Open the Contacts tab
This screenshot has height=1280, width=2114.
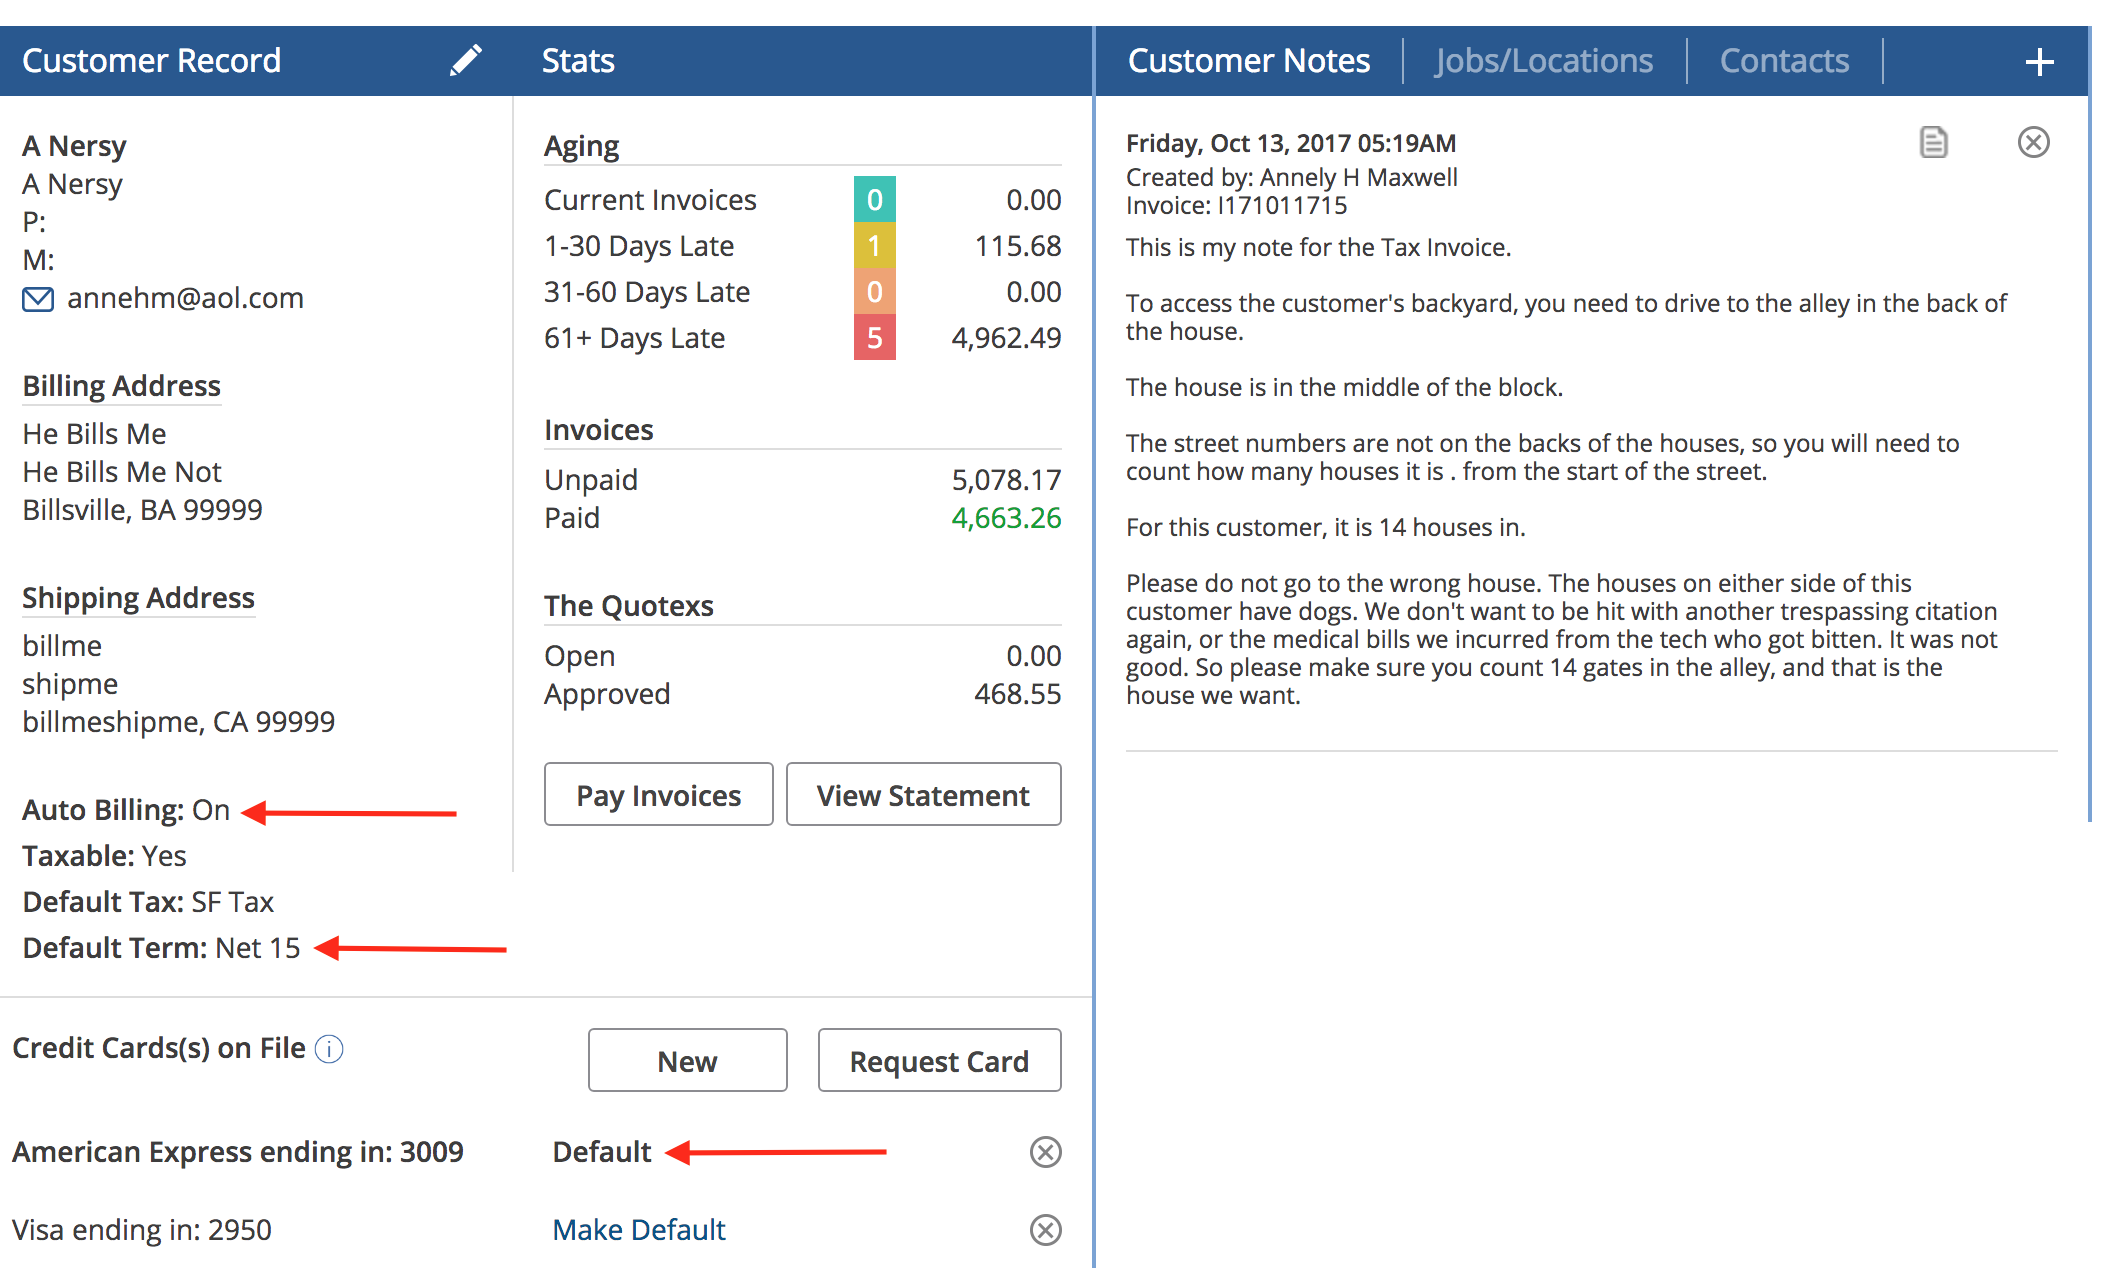click(1784, 61)
